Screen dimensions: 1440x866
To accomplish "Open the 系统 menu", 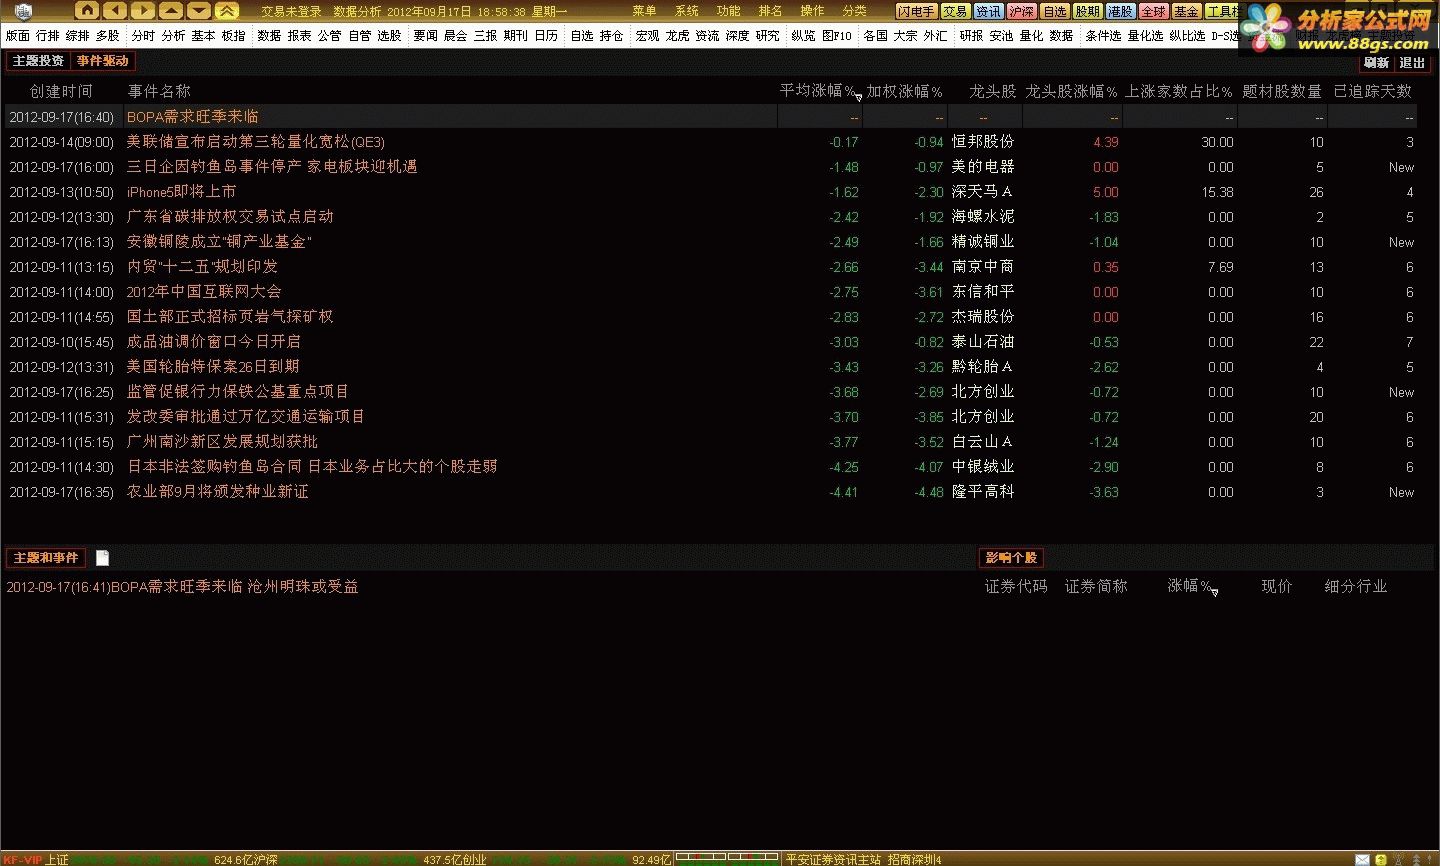I will point(686,11).
